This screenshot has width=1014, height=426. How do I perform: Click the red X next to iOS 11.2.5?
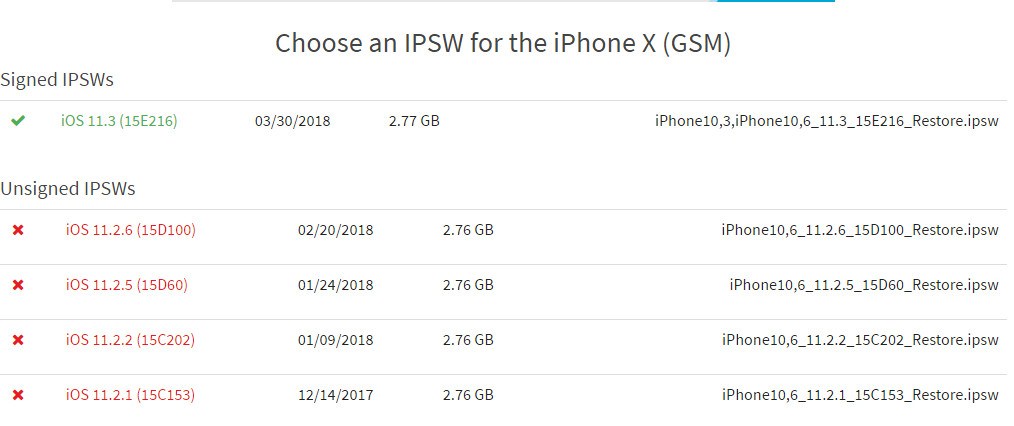point(18,285)
